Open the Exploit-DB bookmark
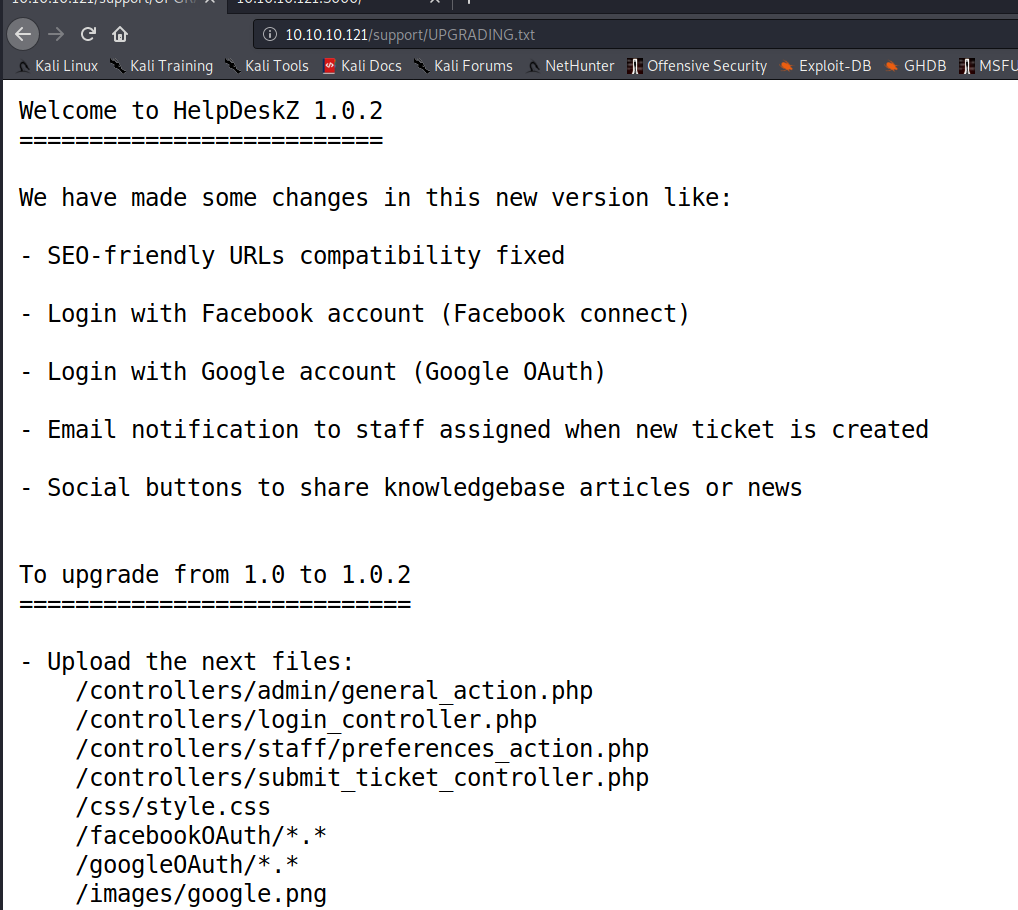 825,66
